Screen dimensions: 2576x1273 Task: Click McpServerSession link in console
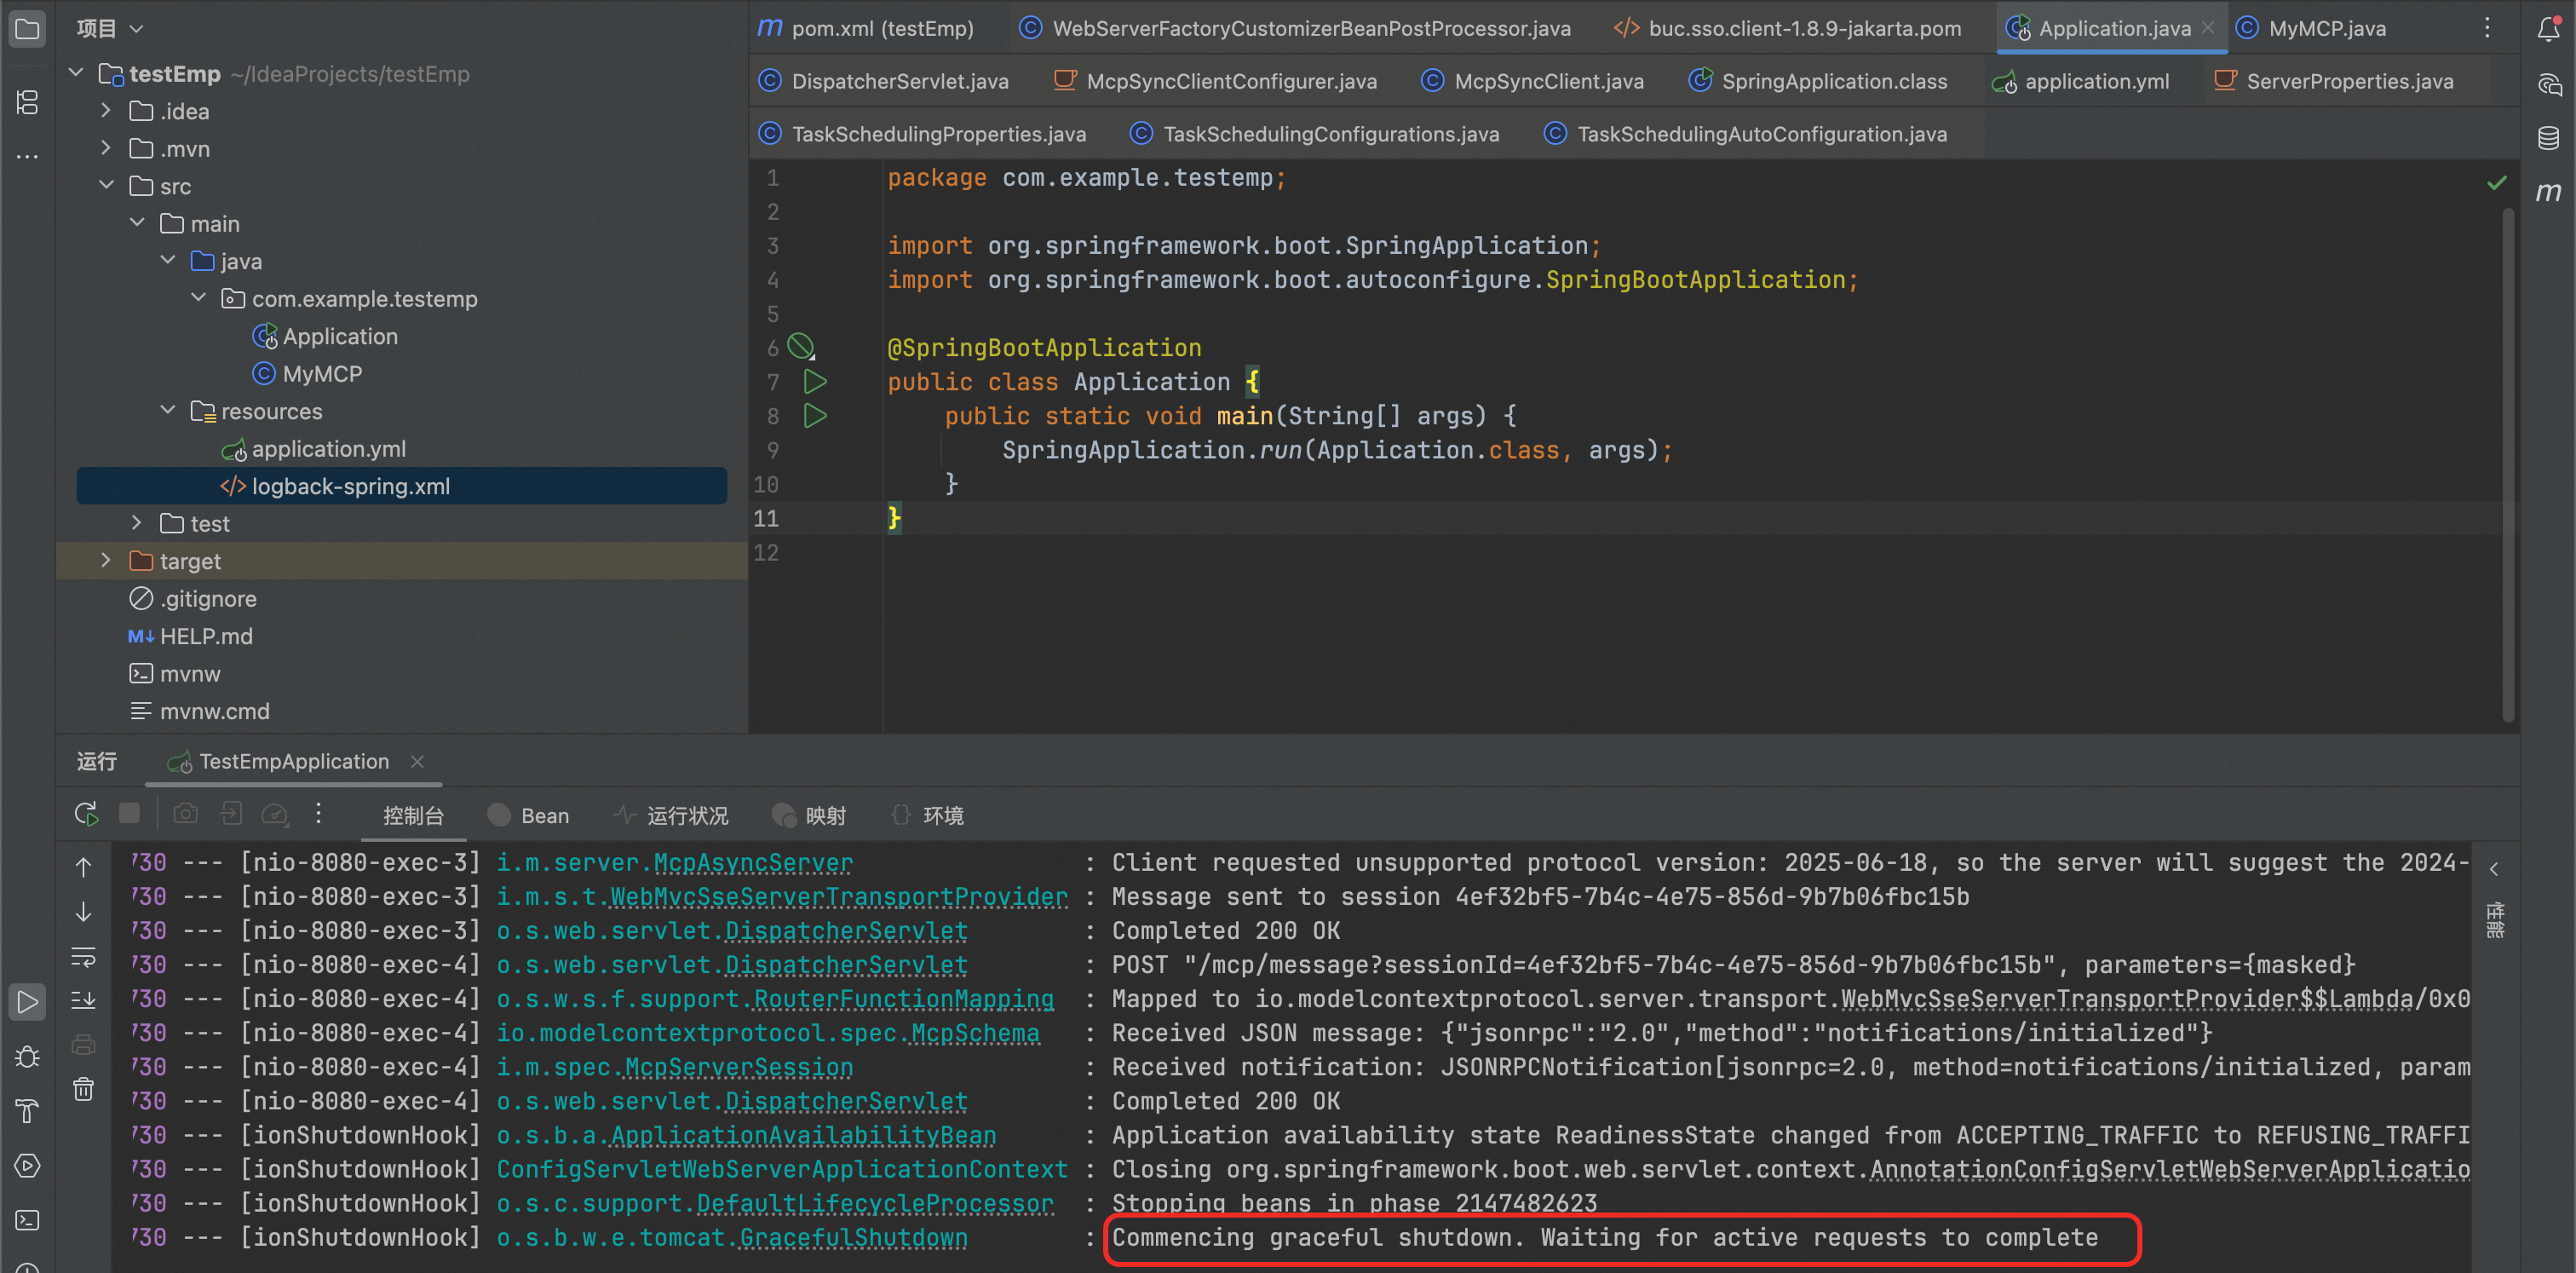pos(739,1068)
